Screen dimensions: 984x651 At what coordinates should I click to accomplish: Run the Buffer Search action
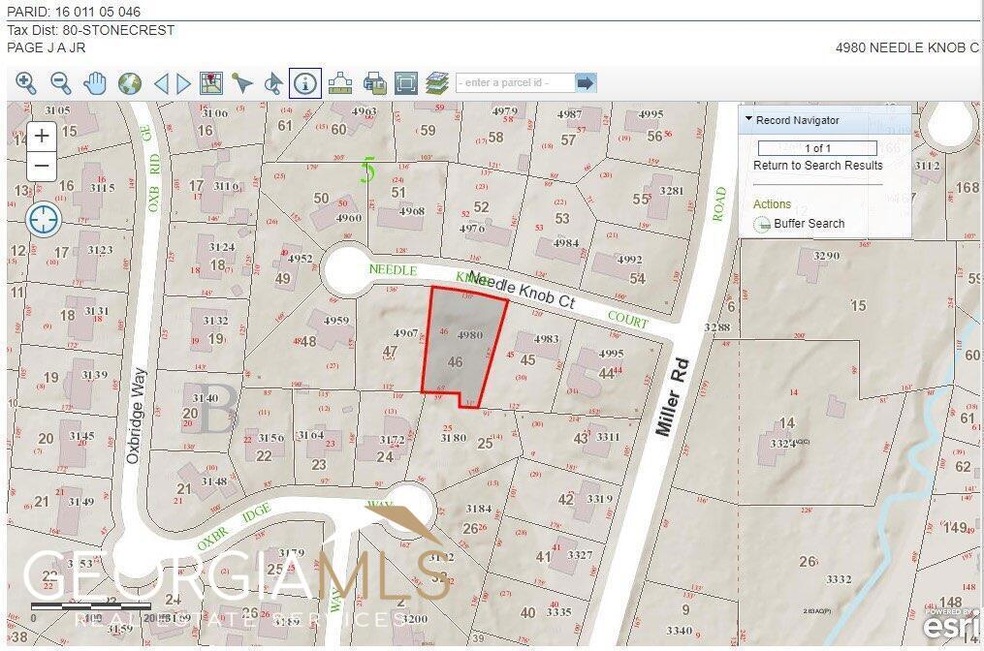pos(808,224)
